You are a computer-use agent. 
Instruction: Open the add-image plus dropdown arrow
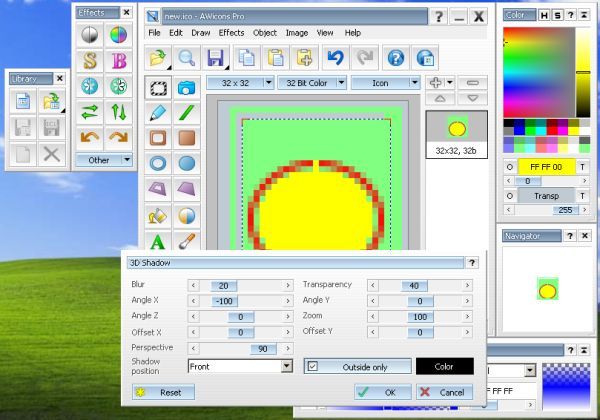coord(450,82)
